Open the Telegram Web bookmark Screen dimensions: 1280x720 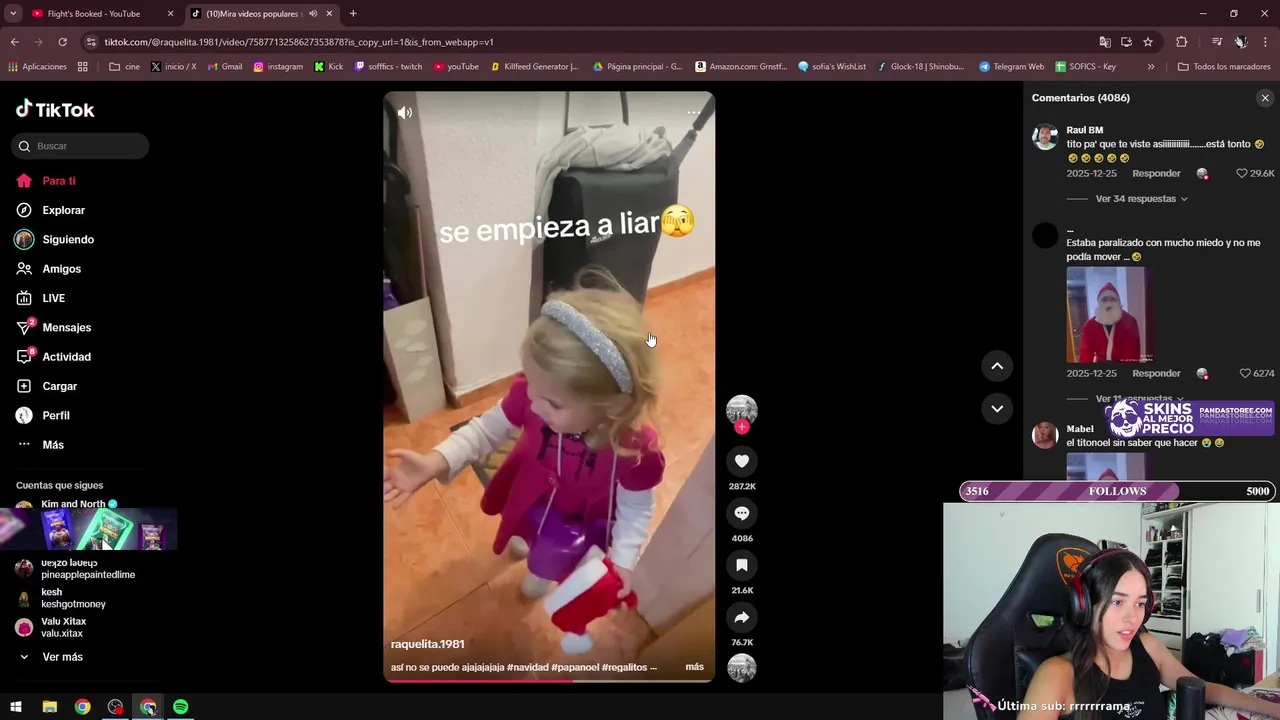pyautogui.click(x=1011, y=67)
